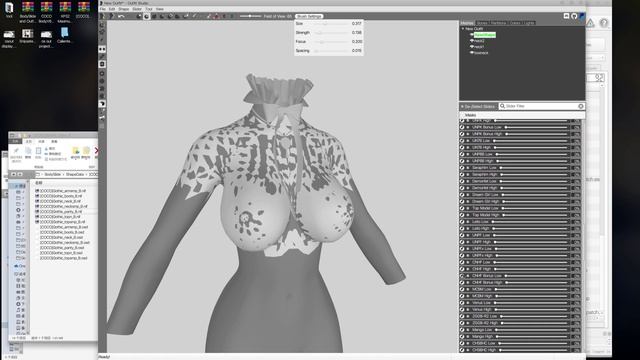
Task: Select [COCO]Gothic_panty_B.nif in Explorer
Action: (61, 211)
